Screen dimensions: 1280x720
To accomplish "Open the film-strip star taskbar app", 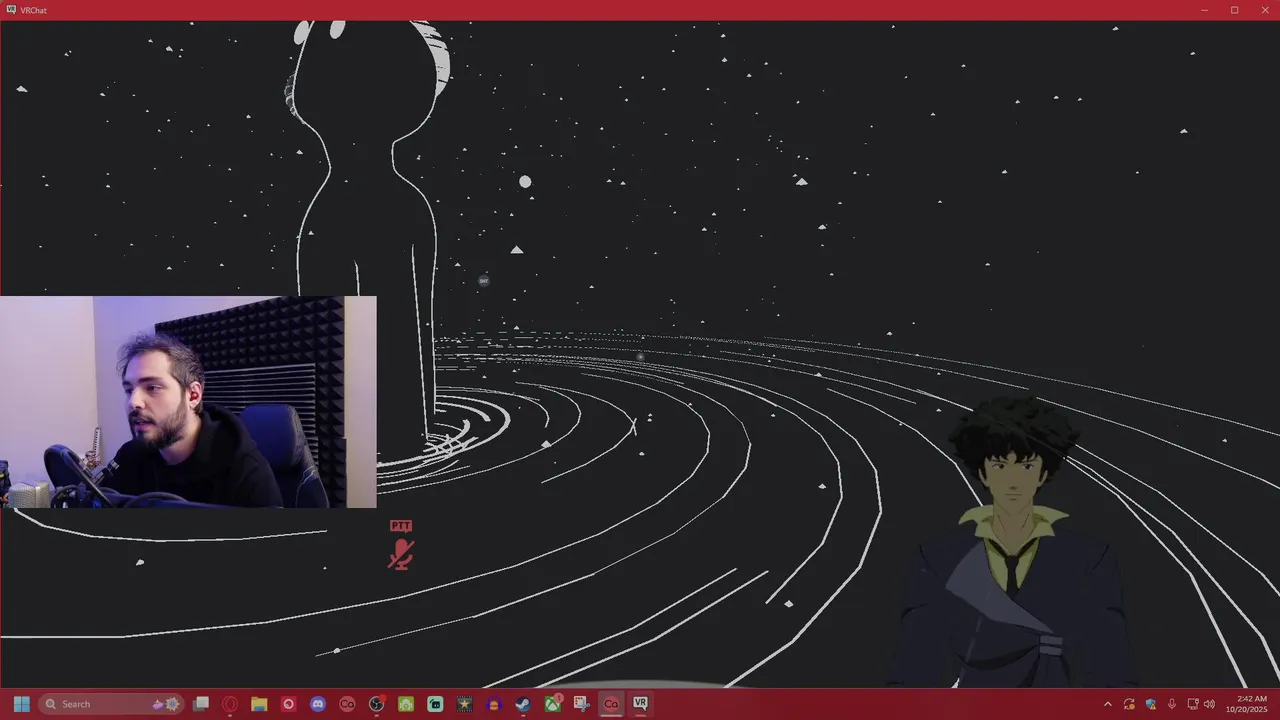I will (464, 704).
